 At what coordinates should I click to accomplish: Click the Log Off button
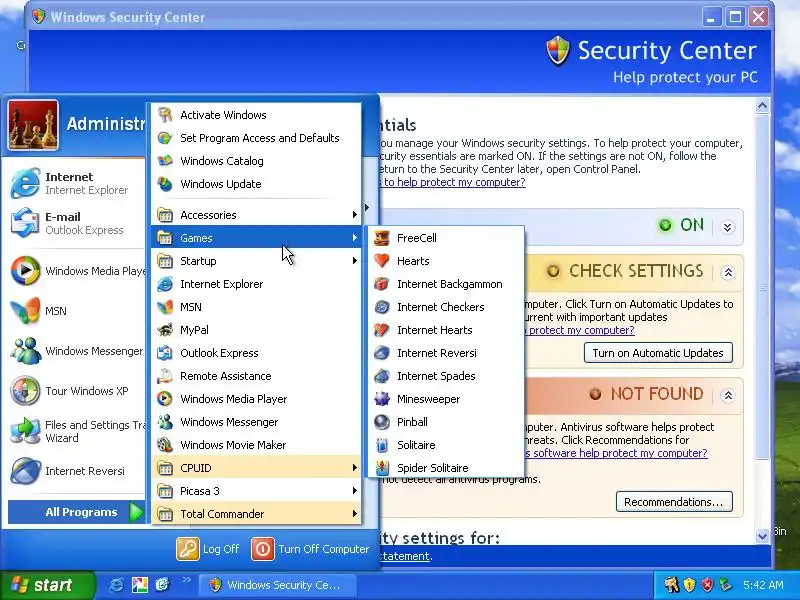208,549
